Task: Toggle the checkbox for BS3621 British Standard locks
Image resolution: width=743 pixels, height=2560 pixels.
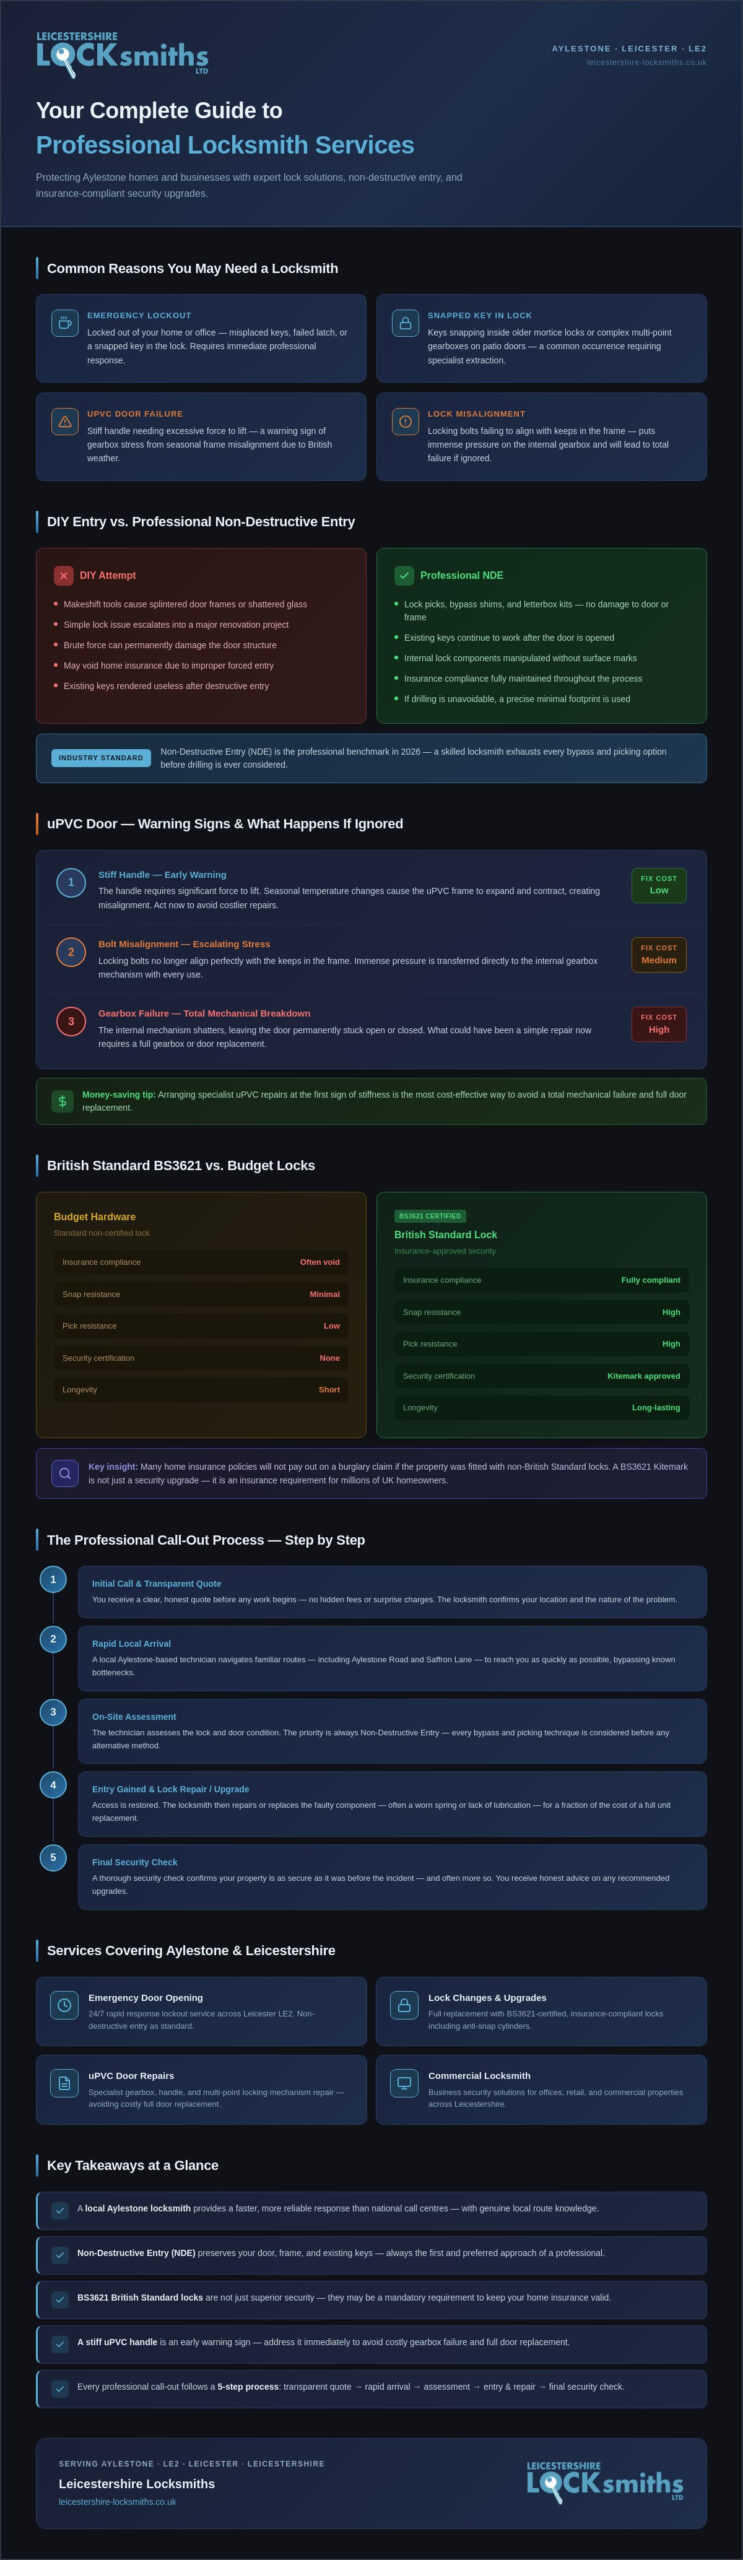Action: (60, 2300)
